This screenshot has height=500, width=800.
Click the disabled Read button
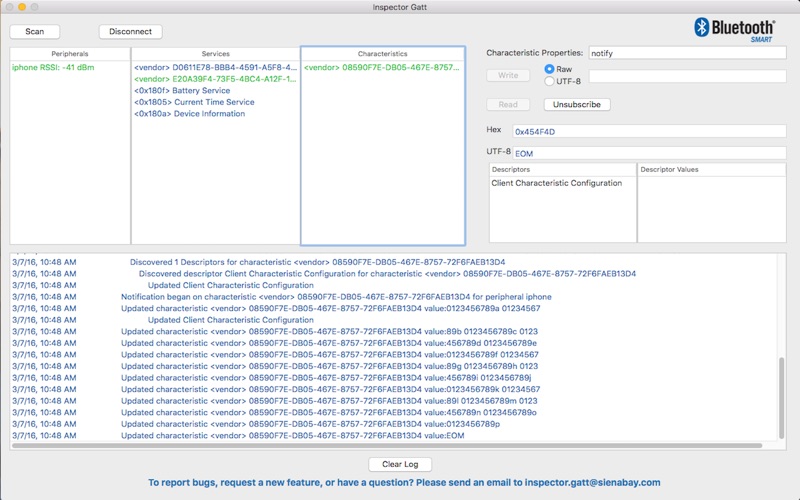(x=508, y=105)
